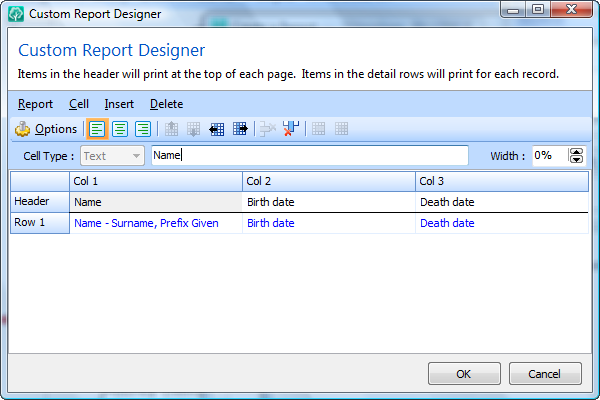Select the Col 2 column header
The image size is (600, 400).
(x=329, y=181)
